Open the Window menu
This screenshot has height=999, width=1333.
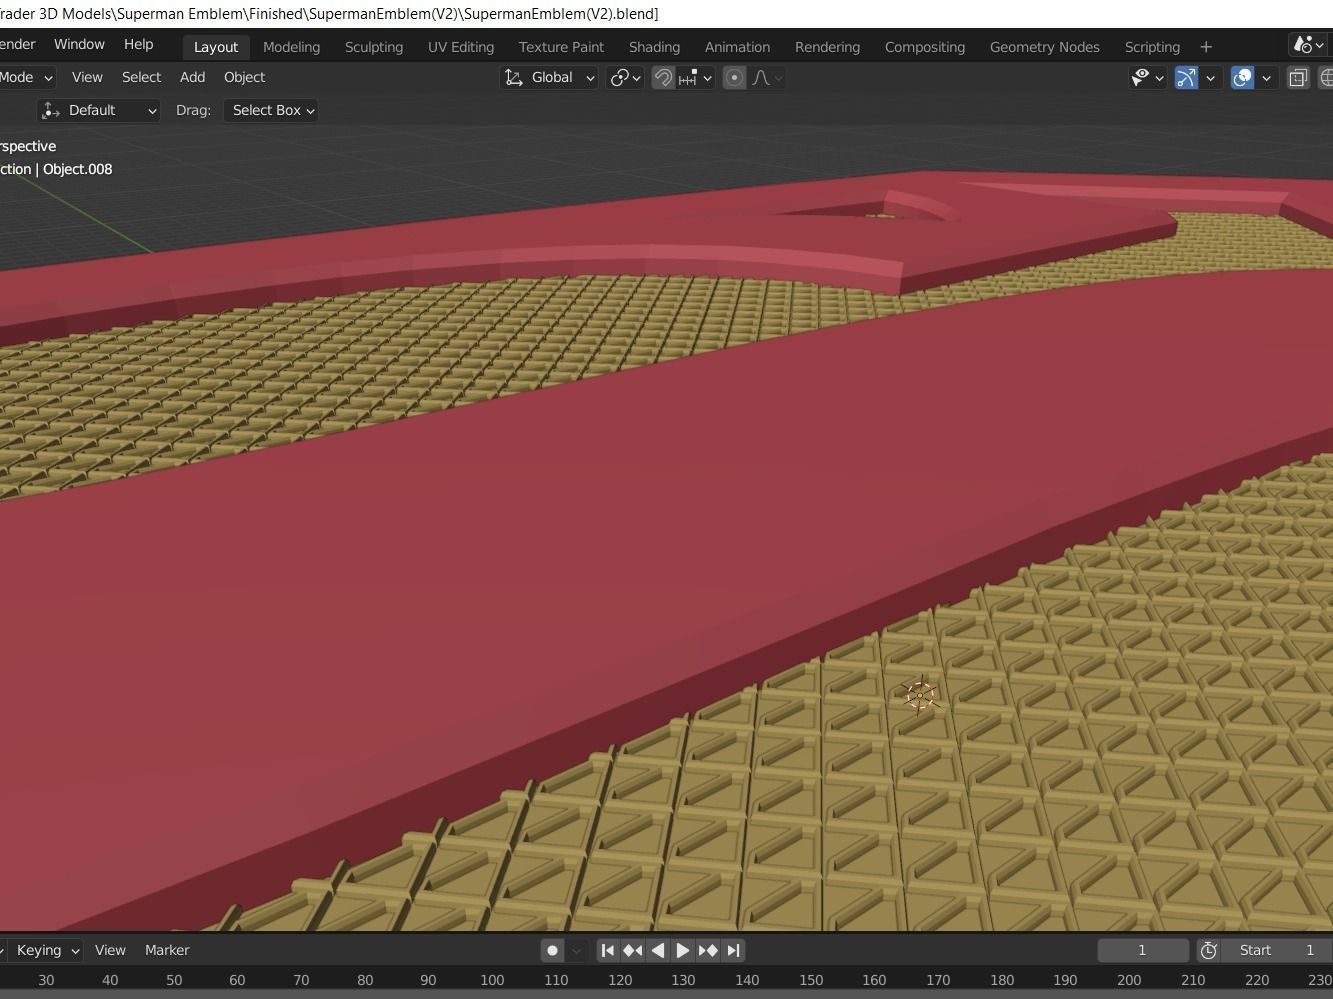(x=79, y=44)
